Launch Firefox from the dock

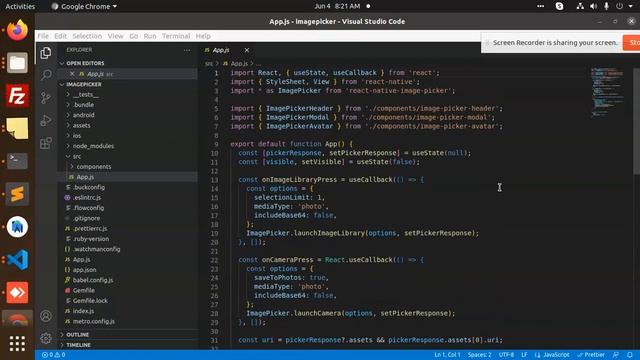coord(17,30)
